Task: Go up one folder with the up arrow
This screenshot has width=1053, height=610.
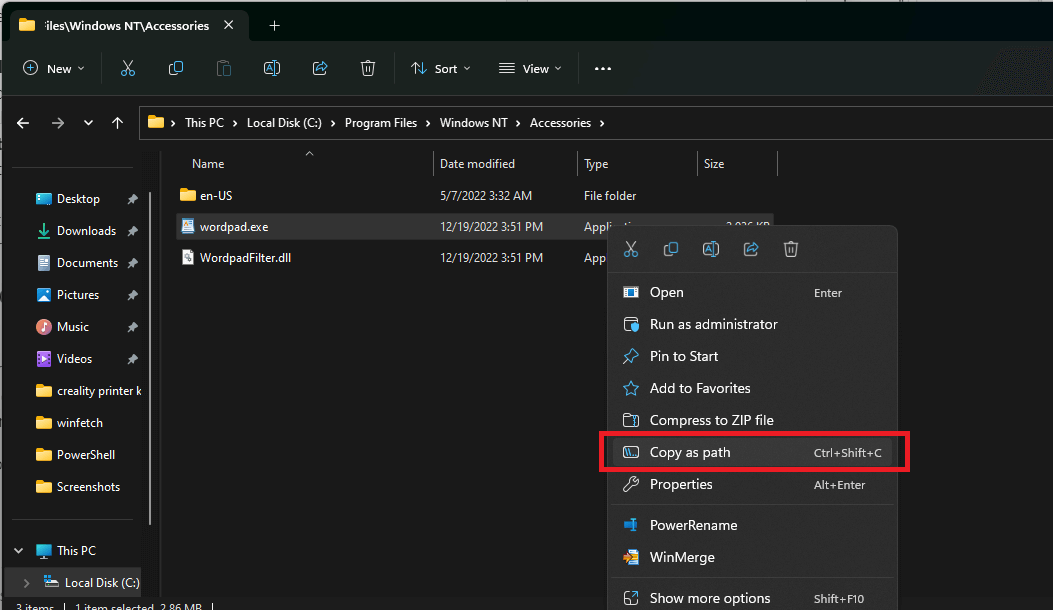Action: tap(118, 123)
